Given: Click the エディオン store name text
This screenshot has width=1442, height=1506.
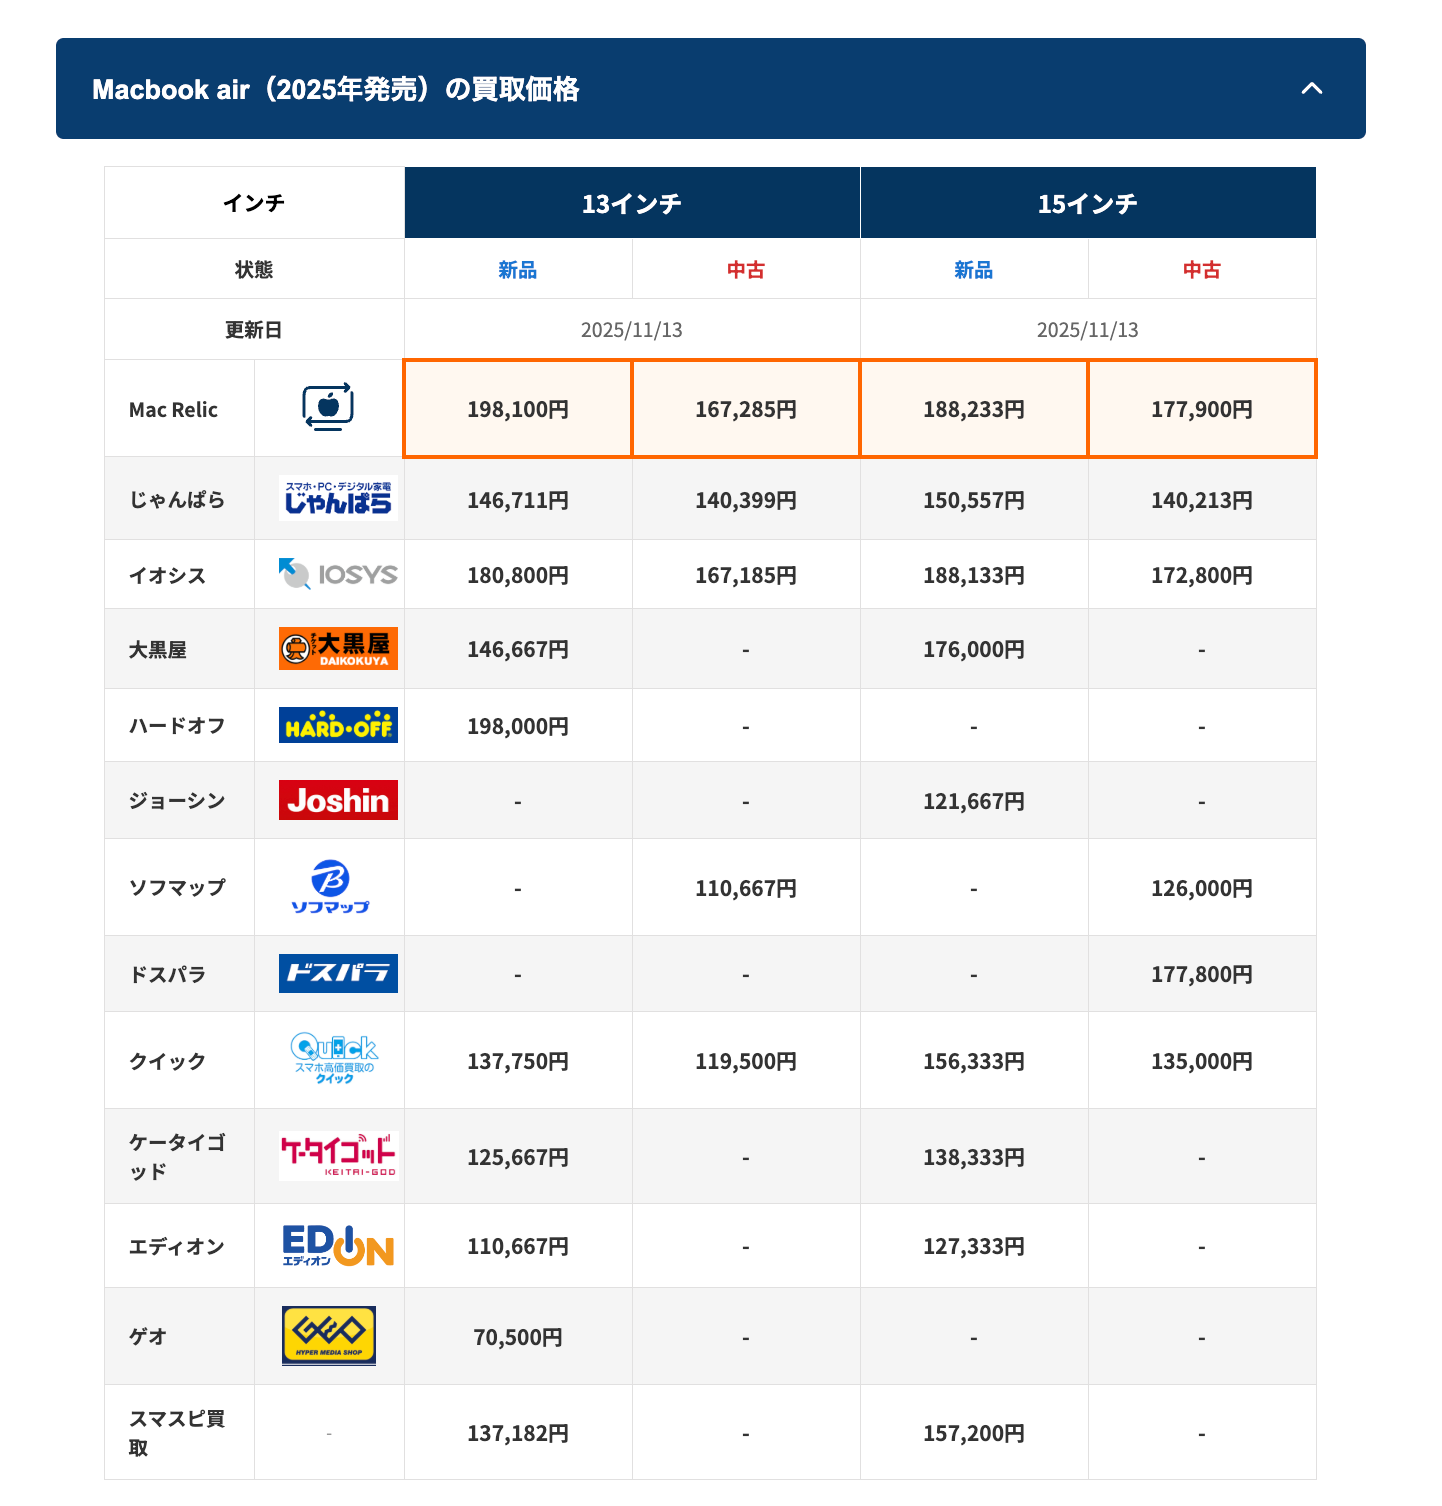Looking at the screenshot, I should (177, 1246).
